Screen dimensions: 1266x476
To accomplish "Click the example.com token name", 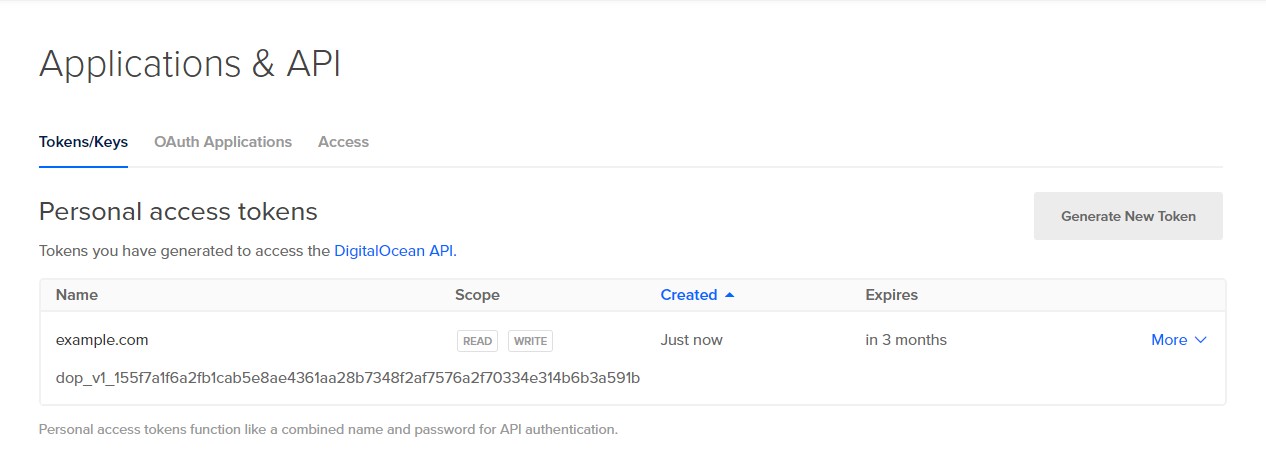I will coord(102,340).
